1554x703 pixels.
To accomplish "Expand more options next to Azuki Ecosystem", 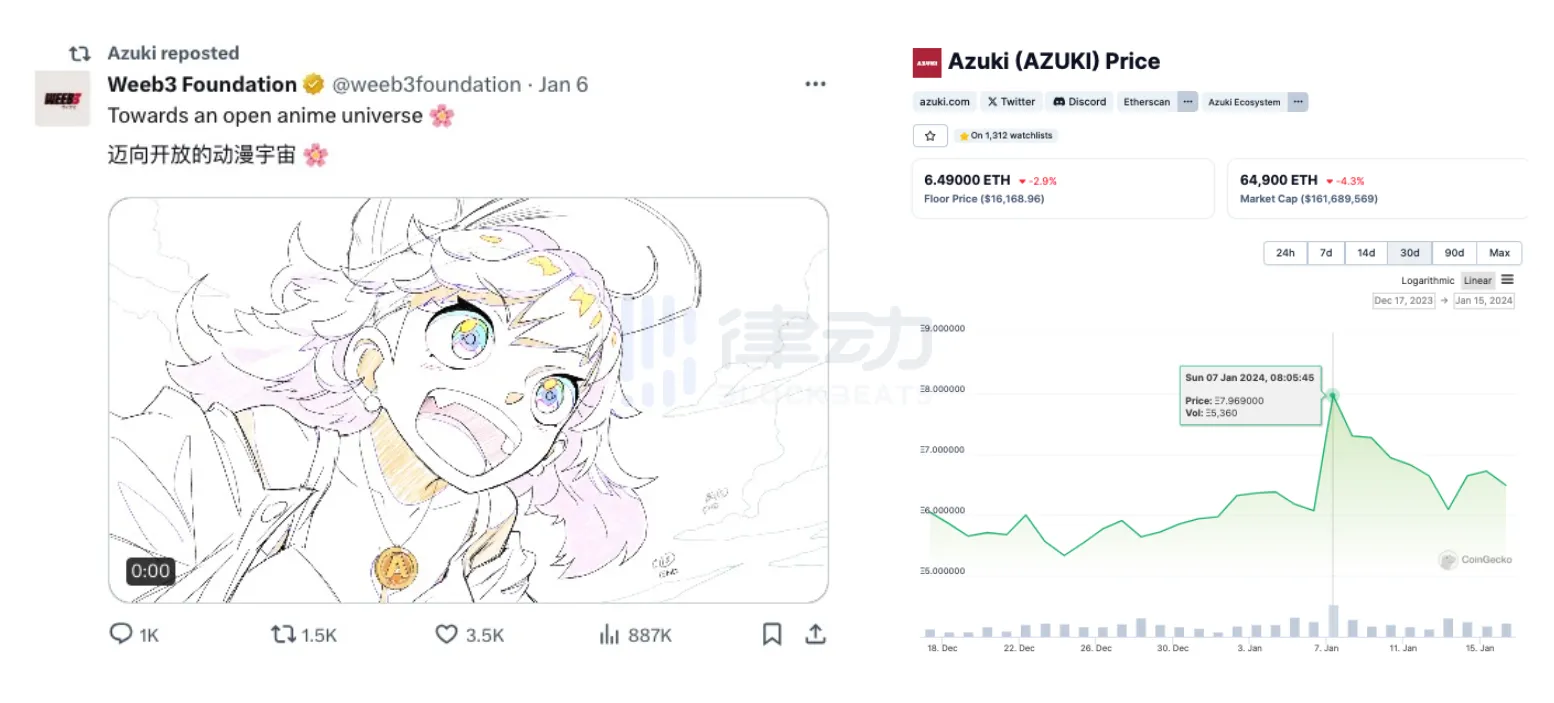I will point(1297,101).
